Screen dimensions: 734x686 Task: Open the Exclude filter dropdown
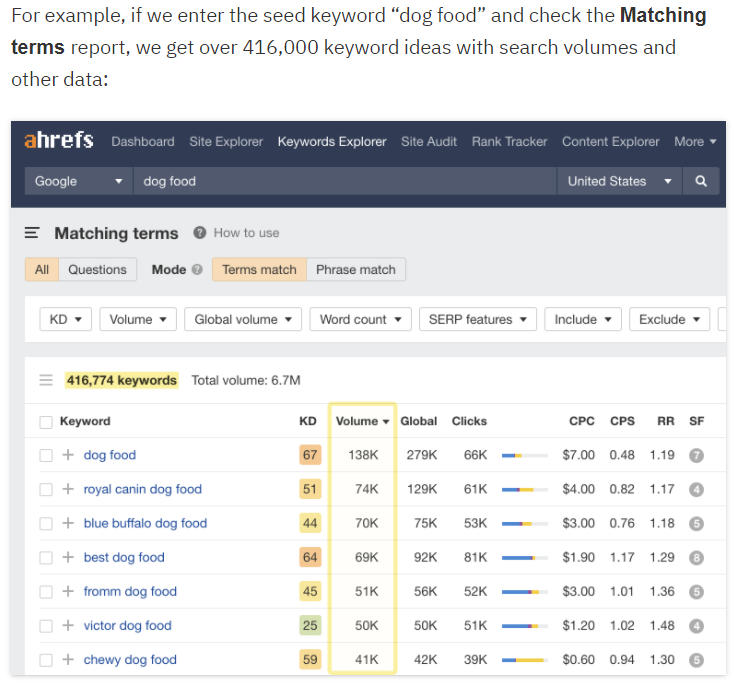(669, 319)
